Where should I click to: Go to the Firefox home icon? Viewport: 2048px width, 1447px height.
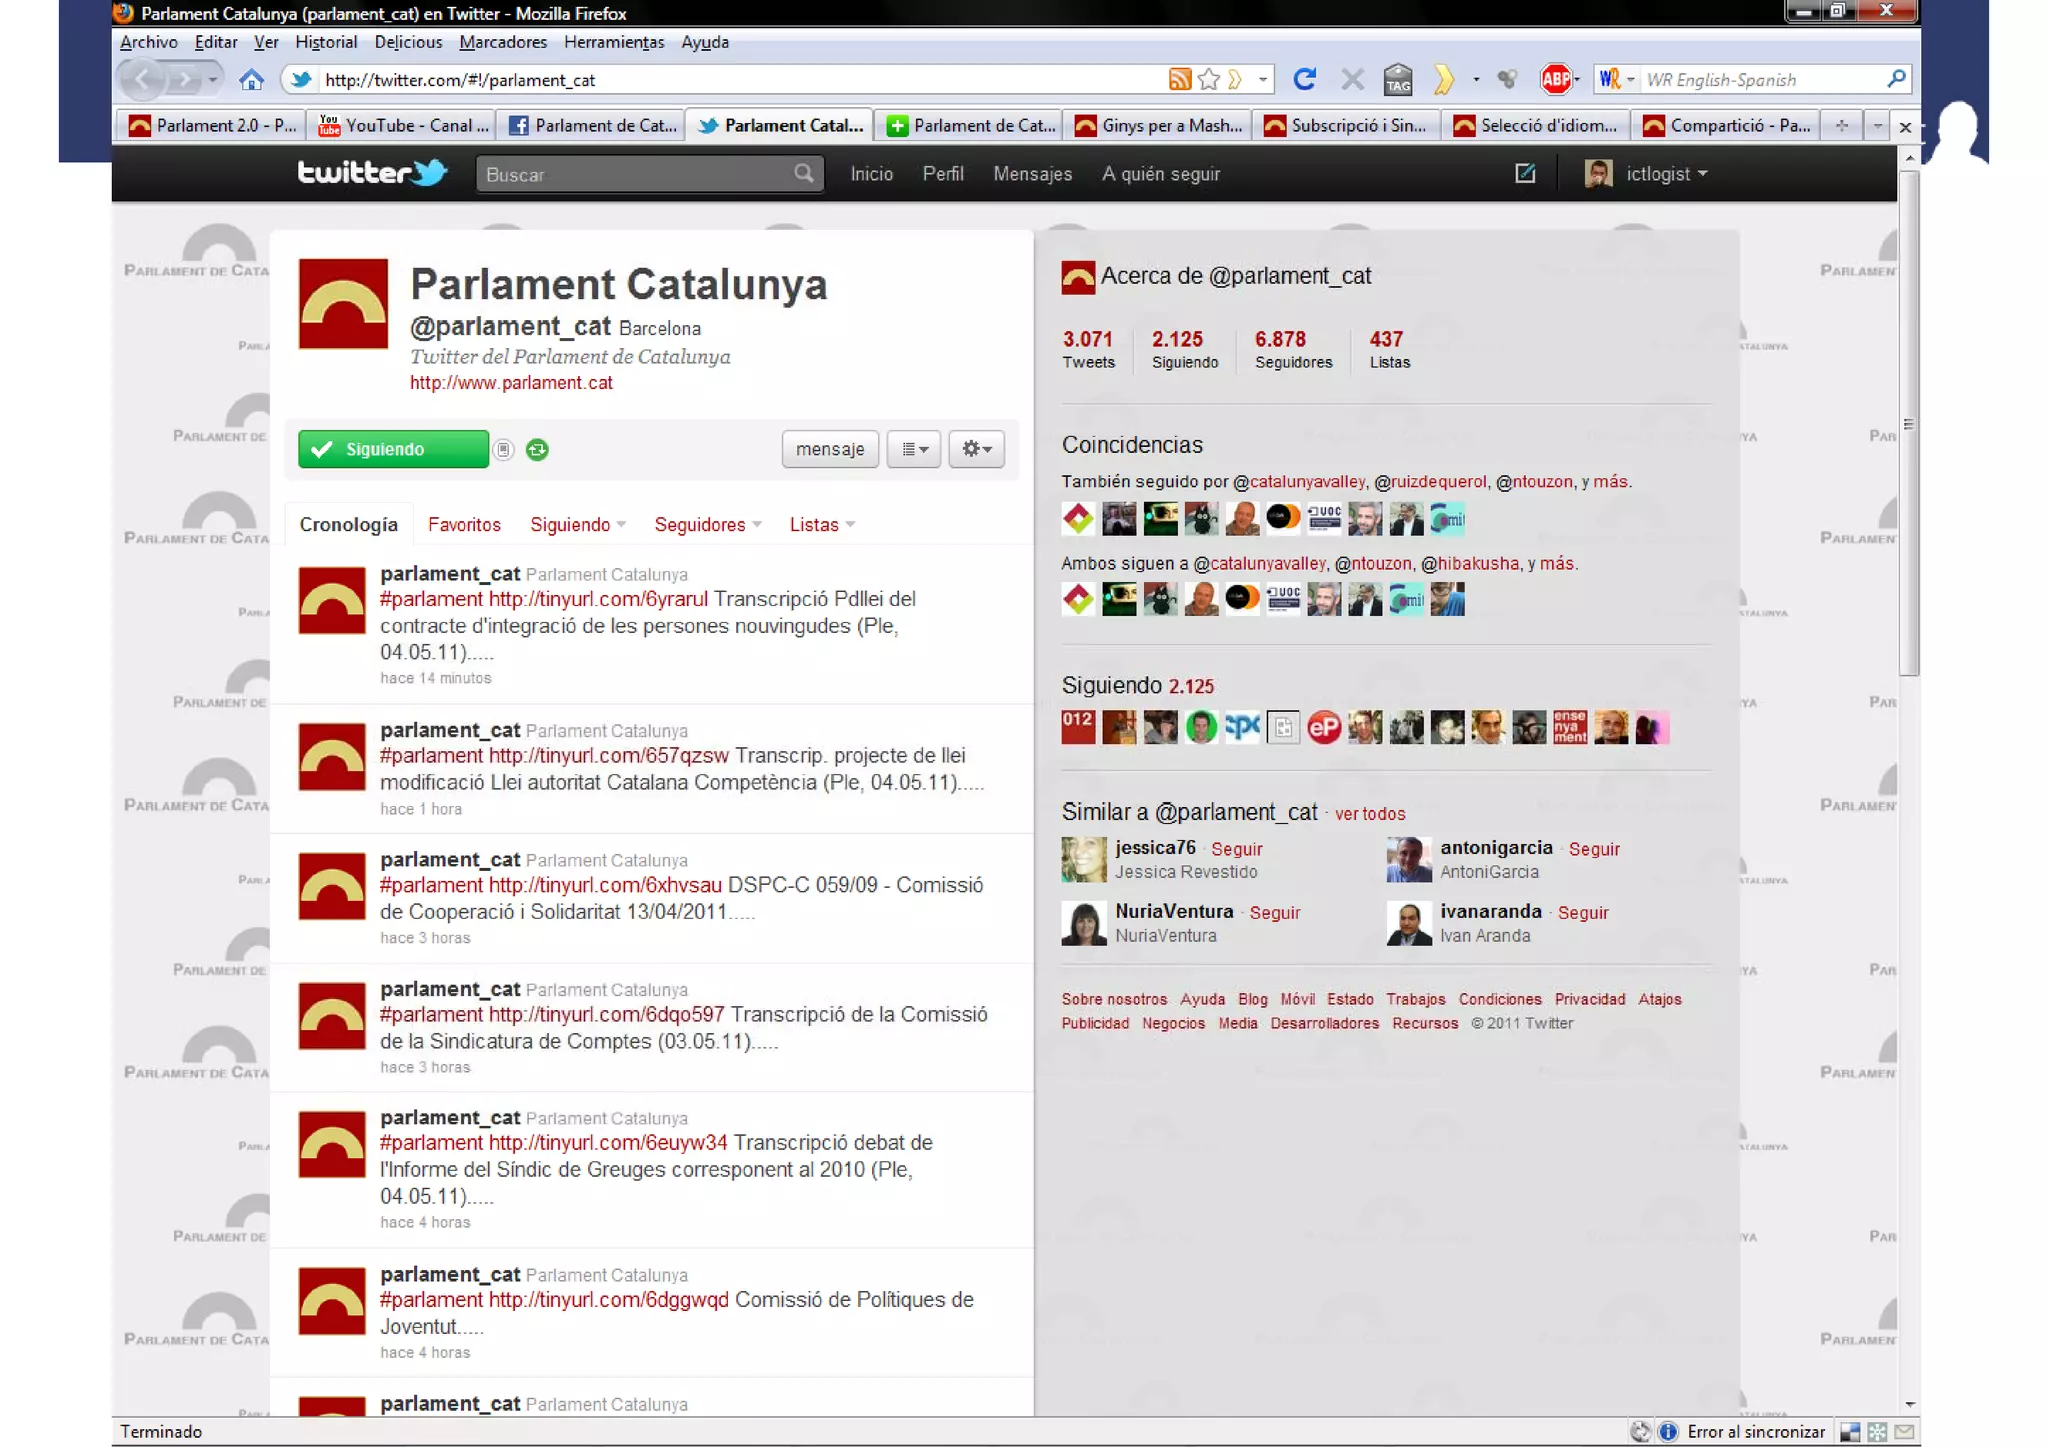[251, 79]
